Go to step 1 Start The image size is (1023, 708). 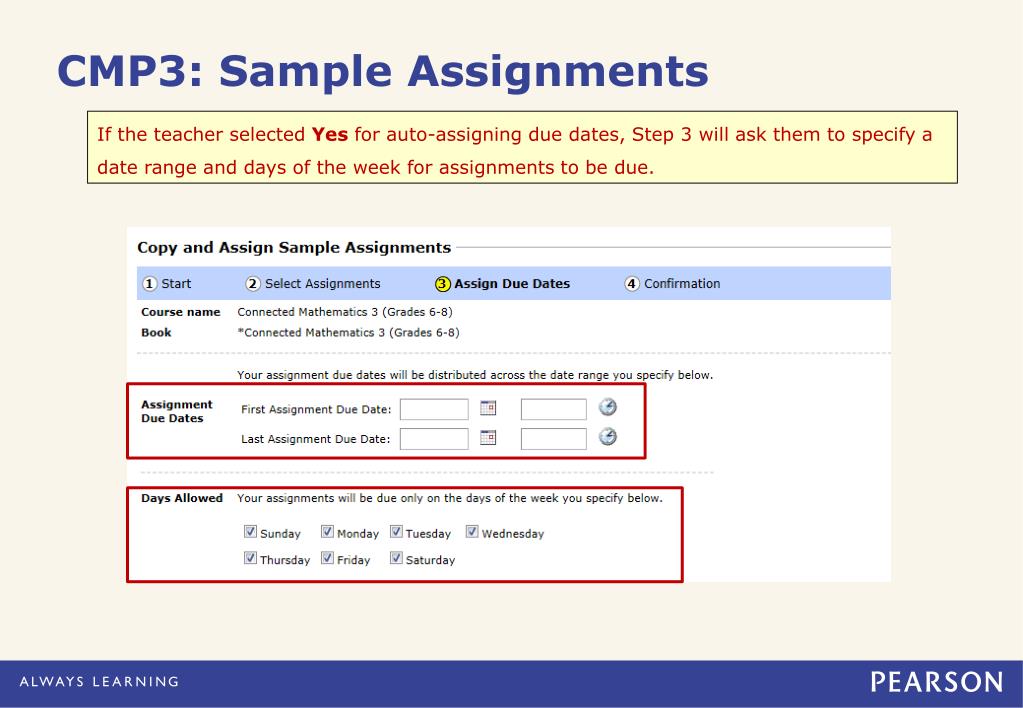(x=167, y=284)
